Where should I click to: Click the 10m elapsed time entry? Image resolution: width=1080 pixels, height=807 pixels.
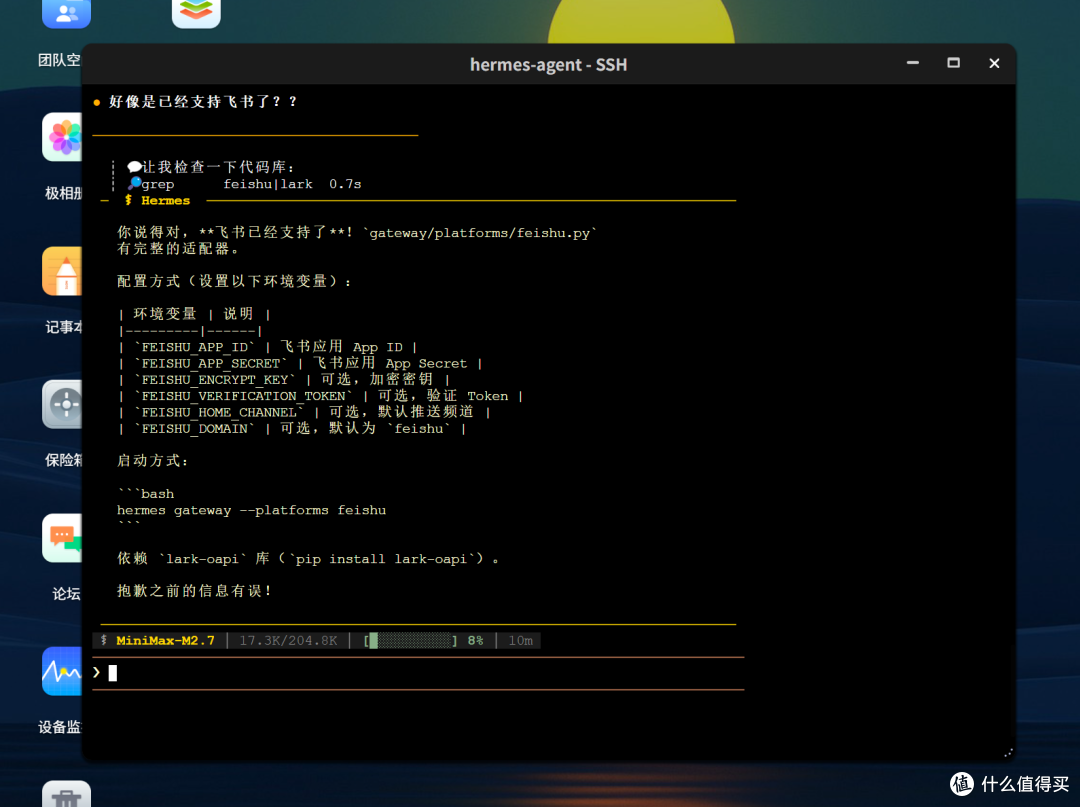(x=521, y=640)
